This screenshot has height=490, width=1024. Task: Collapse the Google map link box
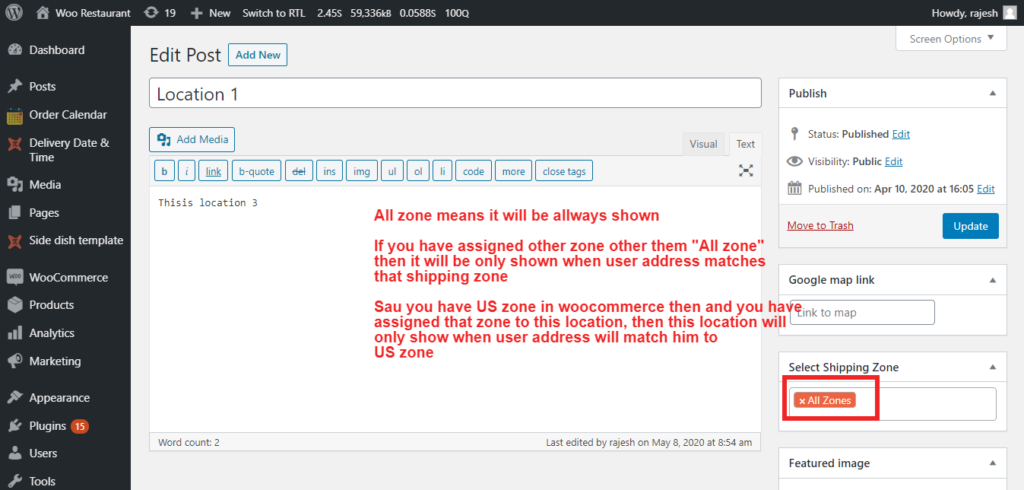(992, 281)
